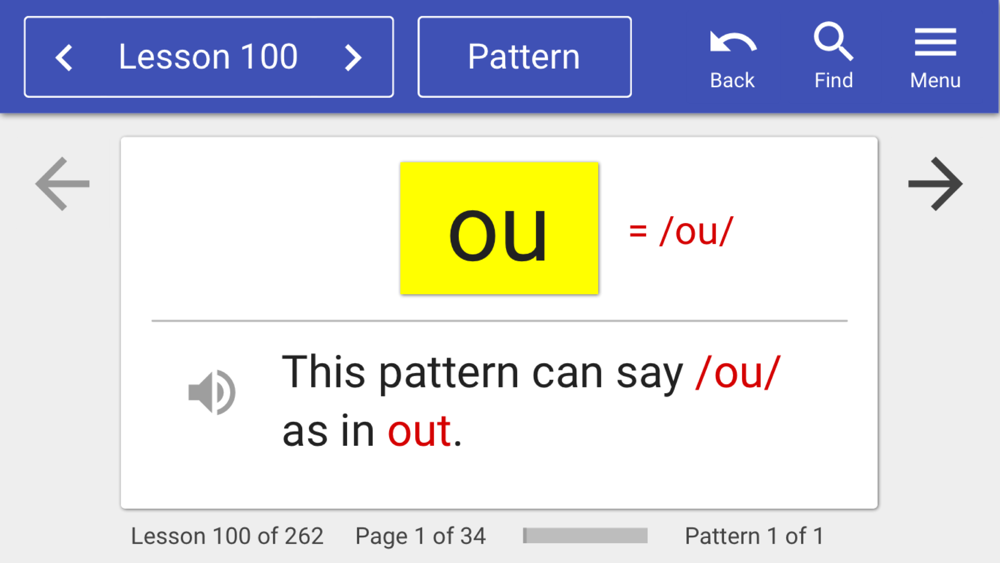
Task: Tap the red example word "out"
Action: click(x=419, y=432)
